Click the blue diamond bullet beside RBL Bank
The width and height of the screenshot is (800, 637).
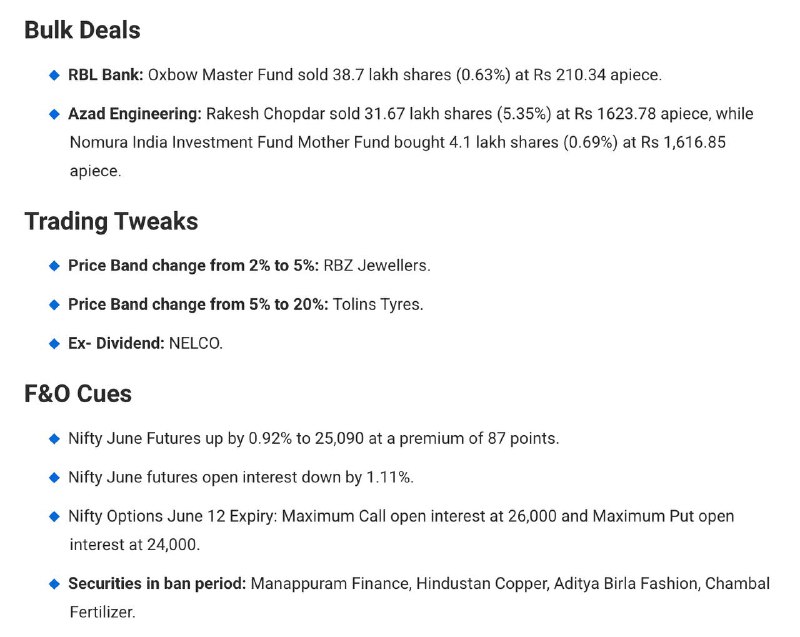(x=54, y=75)
